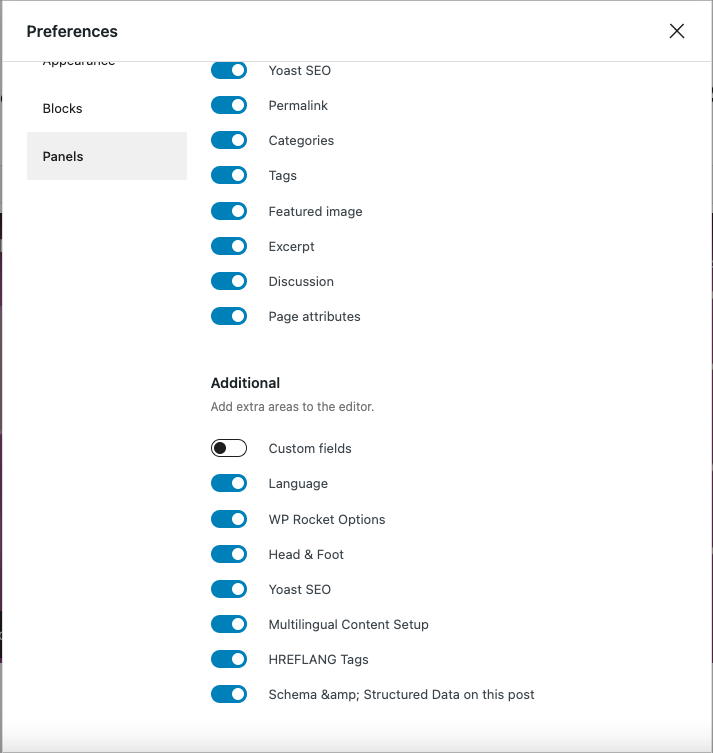This screenshot has width=713, height=753.
Task: Toggle off the Tags panel
Action: pyautogui.click(x=229, y=175)
